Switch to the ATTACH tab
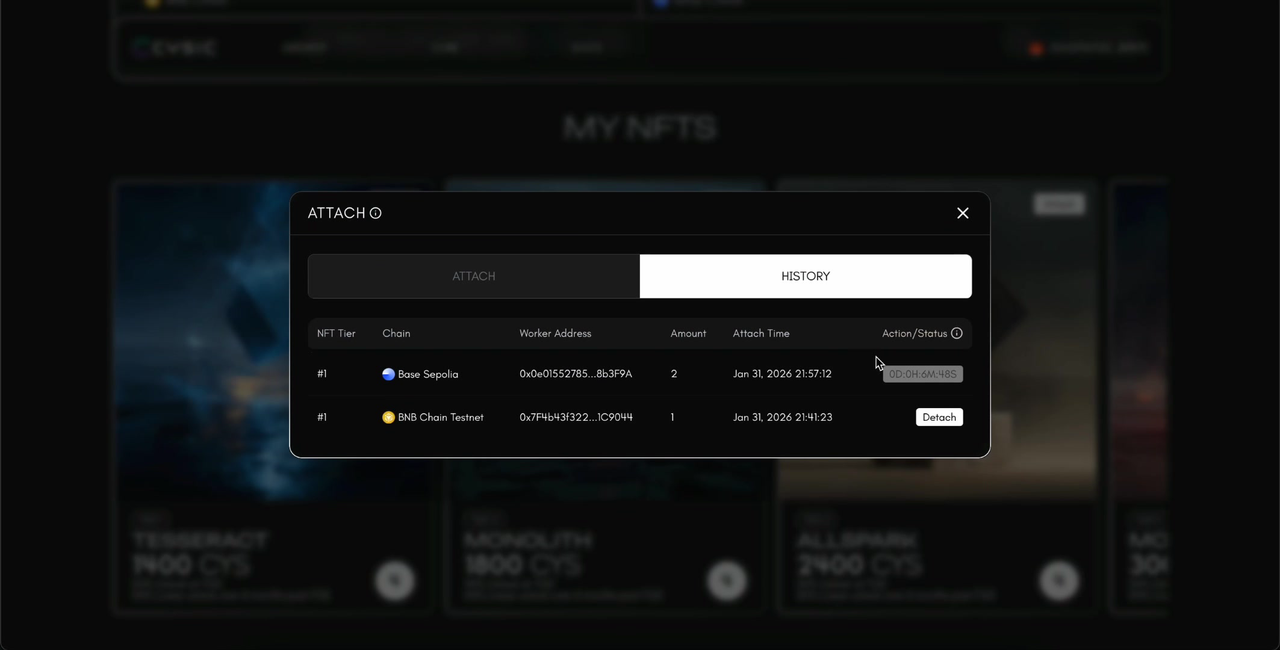This screenshot has width=1280, height=650. tap(474, 276)
